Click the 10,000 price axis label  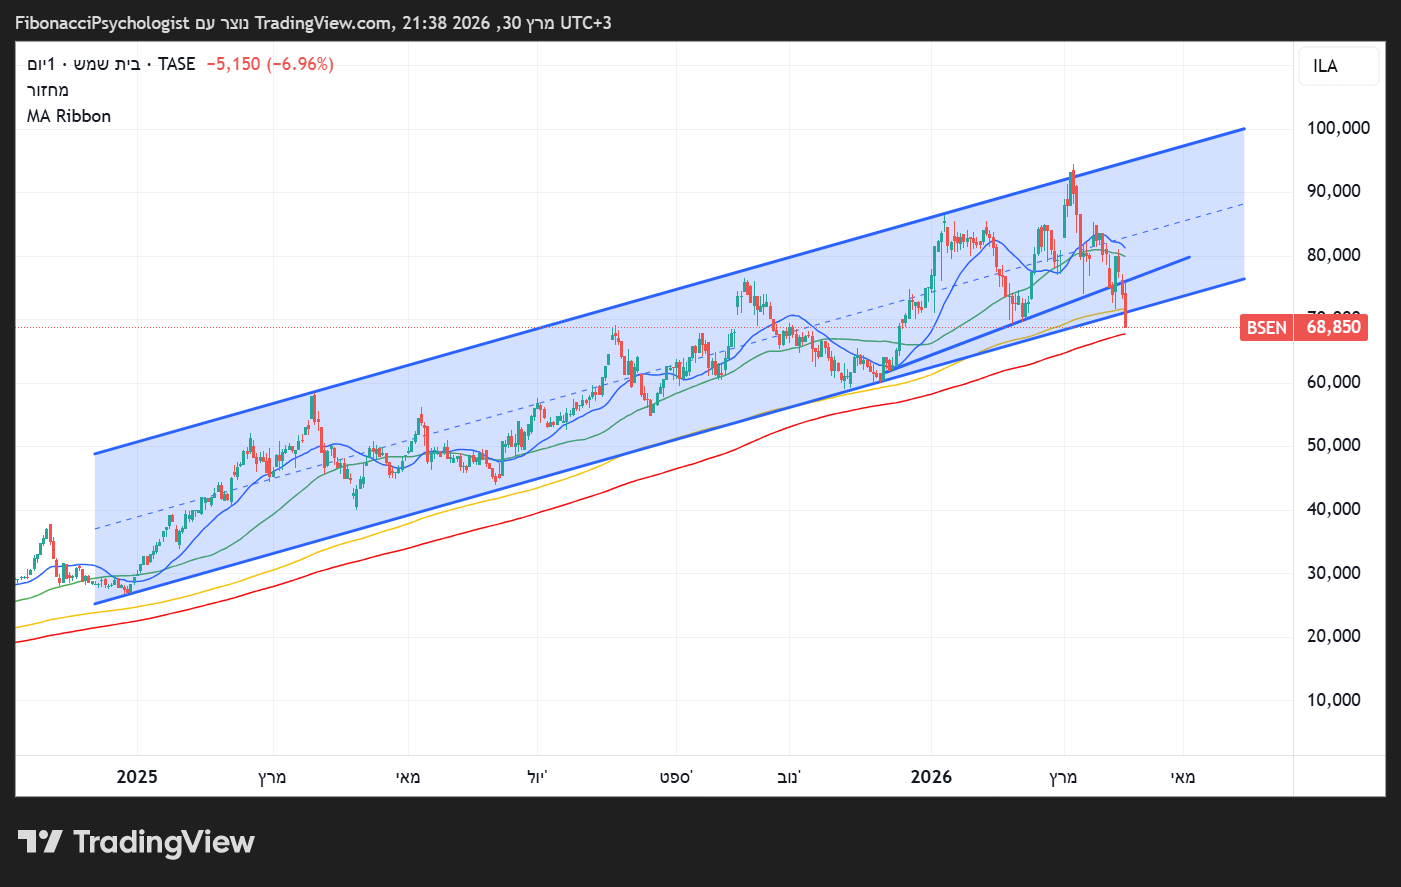click(x=1333, y=700)
